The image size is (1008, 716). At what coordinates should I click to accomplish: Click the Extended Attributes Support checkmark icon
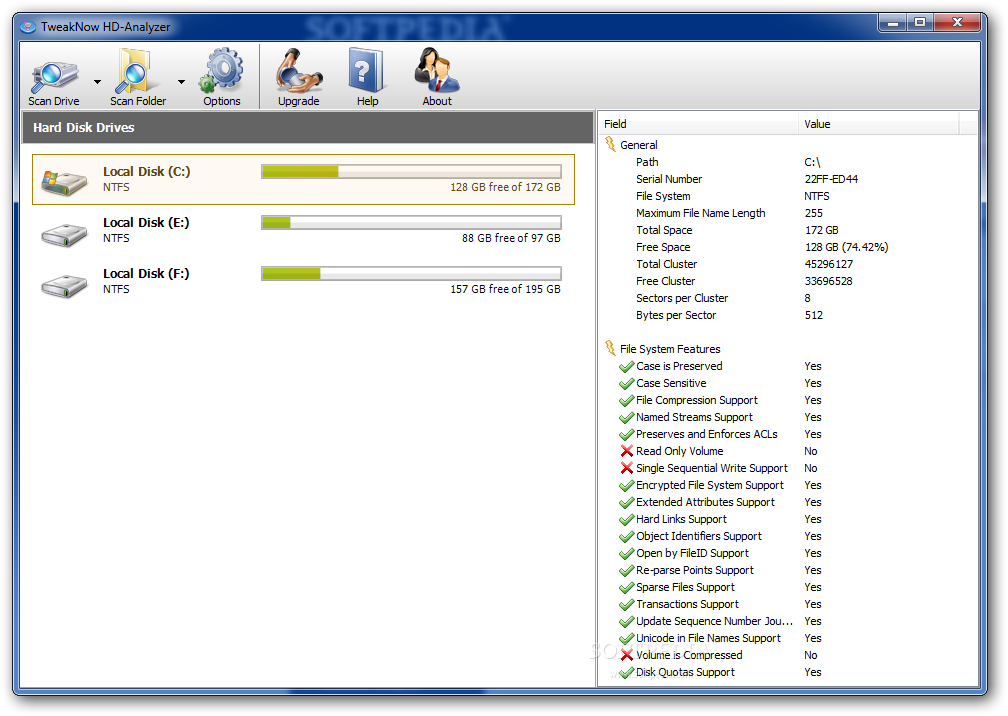626,503
